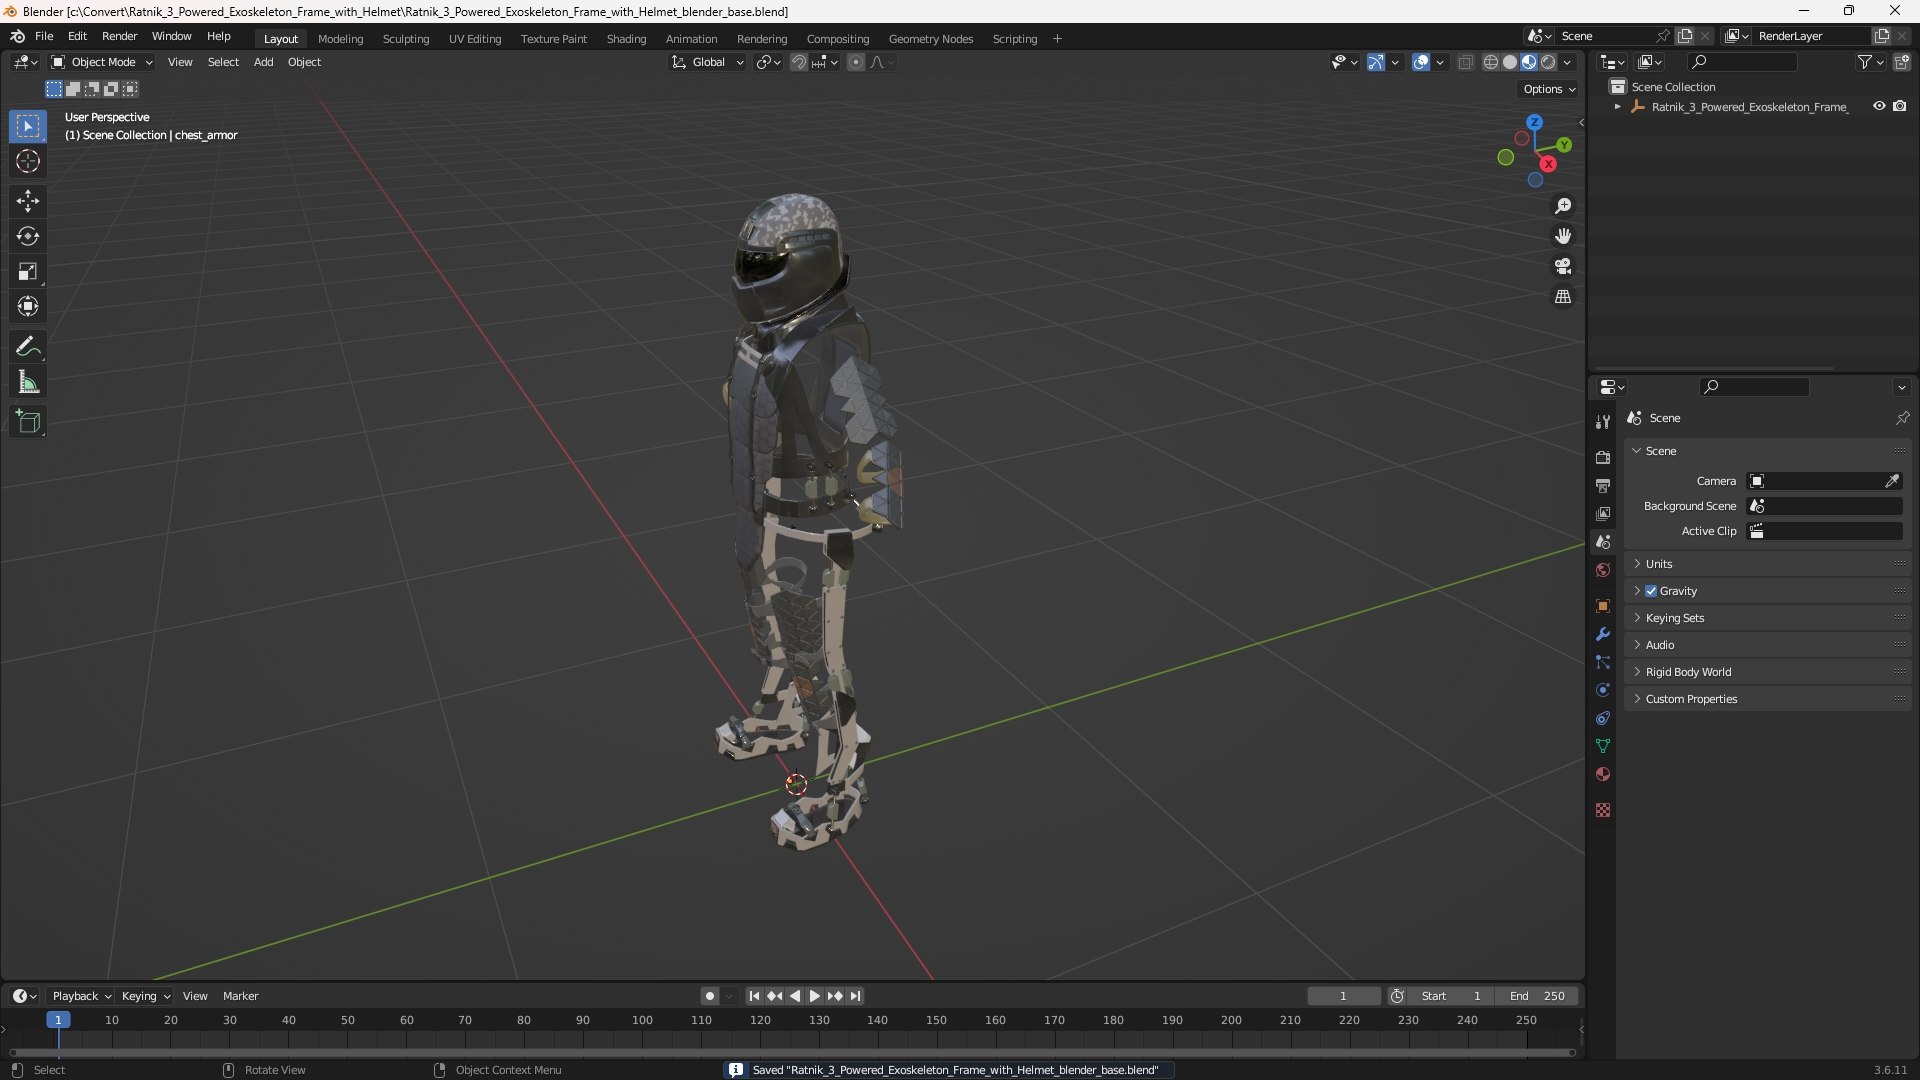Open the Render menu
Screen dimensions: 1920x1080
point(119,36)
